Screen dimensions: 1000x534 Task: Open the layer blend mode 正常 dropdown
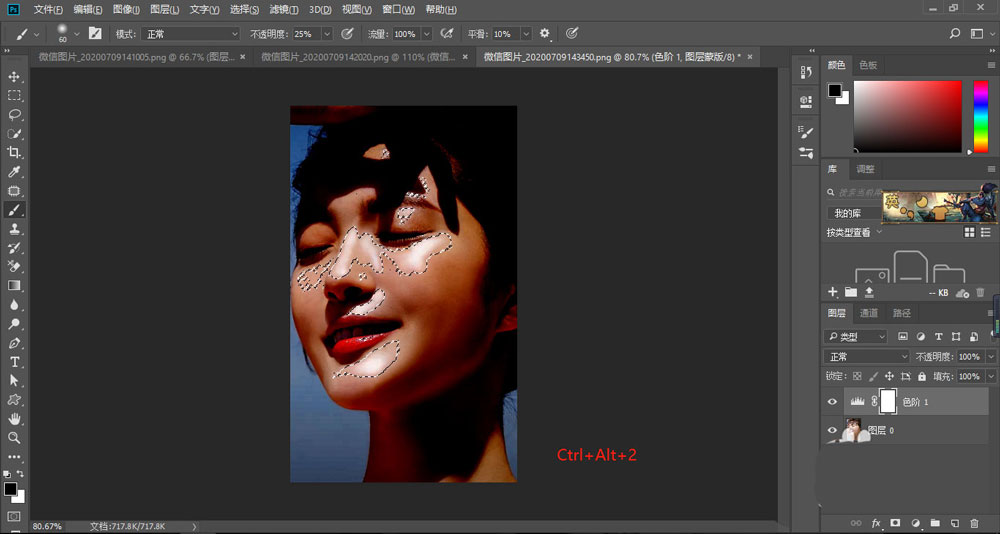coord(866,357)
